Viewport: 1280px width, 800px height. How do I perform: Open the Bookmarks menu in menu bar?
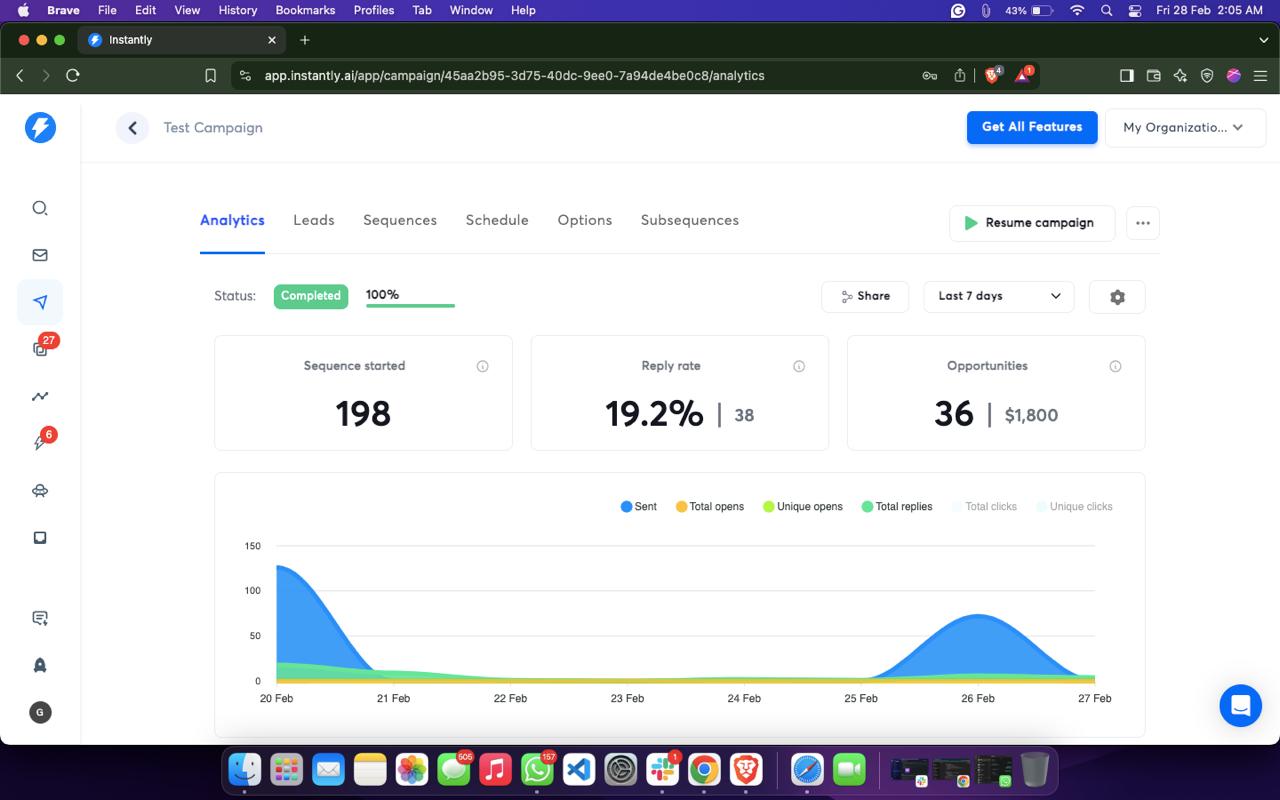(x=305, y=10)
